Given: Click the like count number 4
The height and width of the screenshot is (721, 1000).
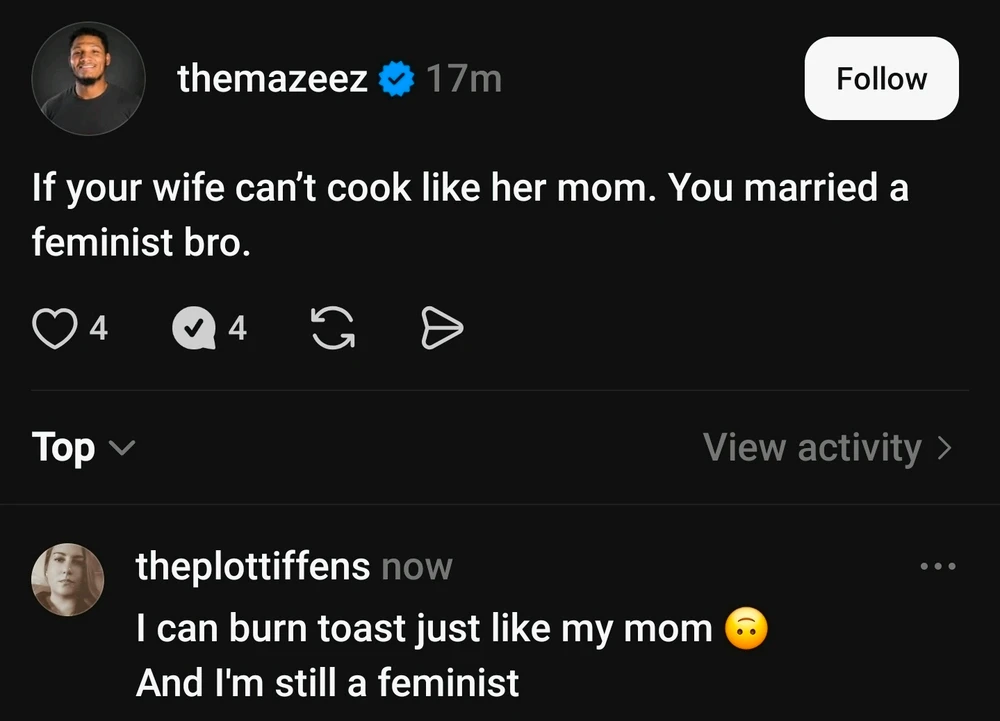Looking at the screenshot, I should point(98,328).
